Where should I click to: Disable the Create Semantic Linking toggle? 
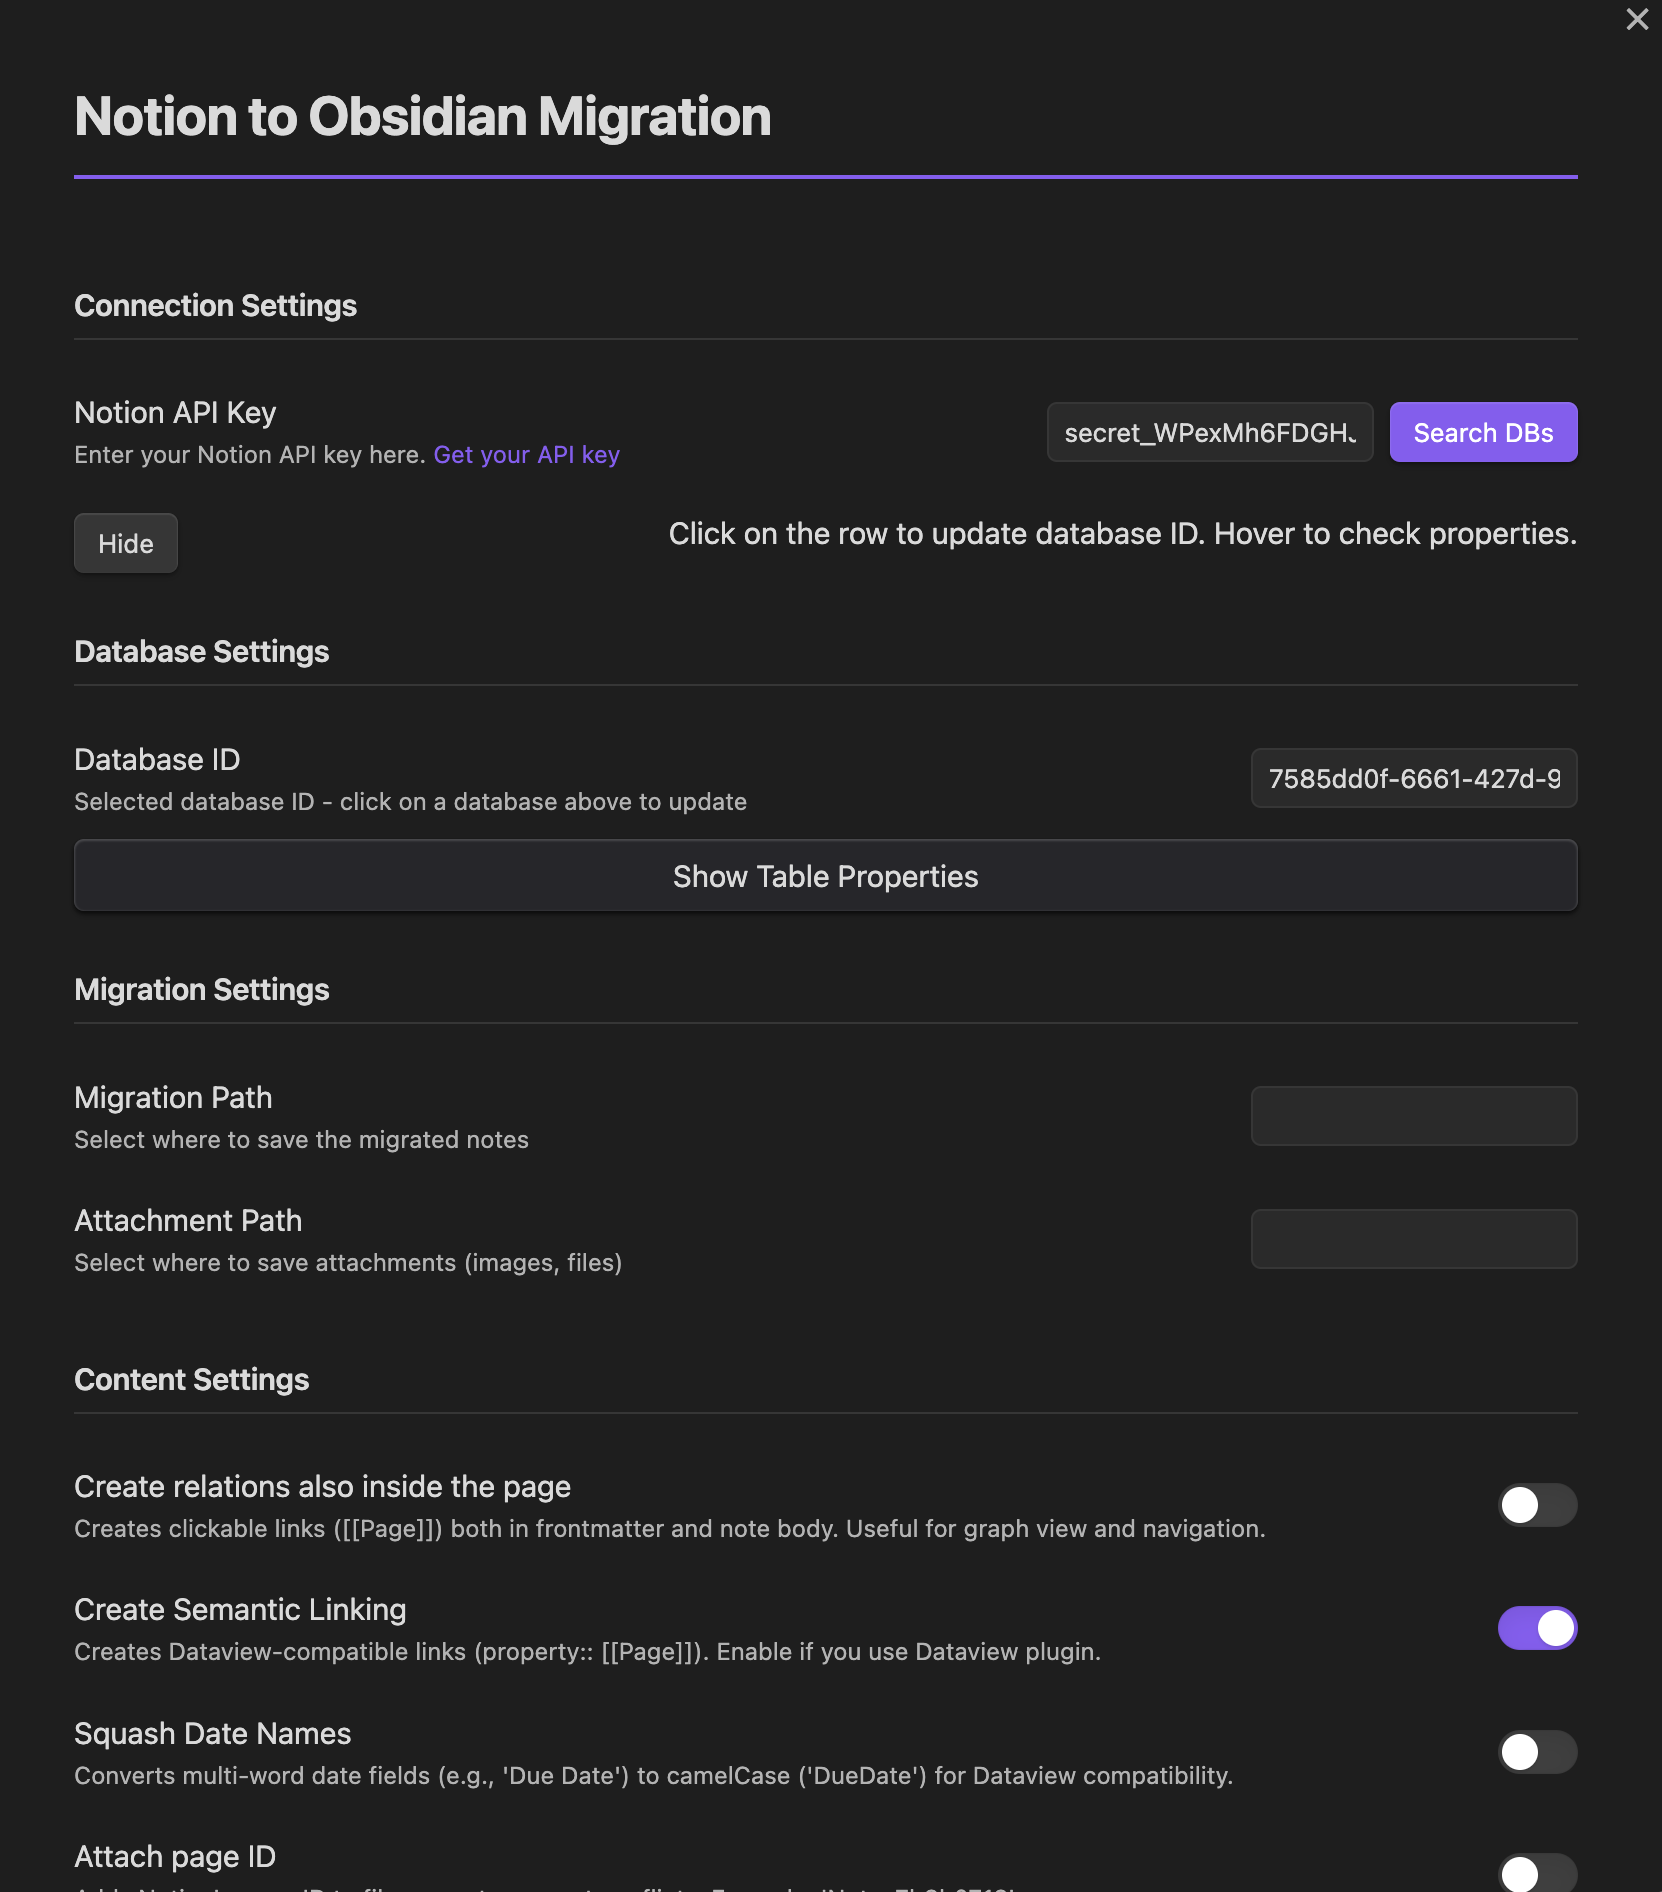coord(1537,1628)
